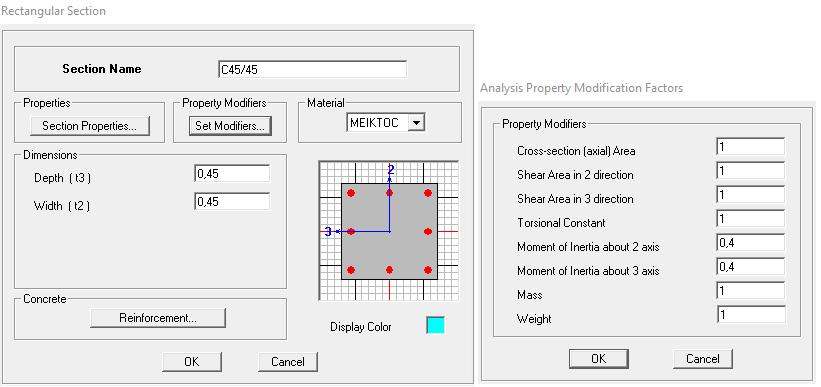The width and height of the screenshot is (821, 387).
Task: Click 'Analysis Property Modification Factors' title
Action: point(581,88)
